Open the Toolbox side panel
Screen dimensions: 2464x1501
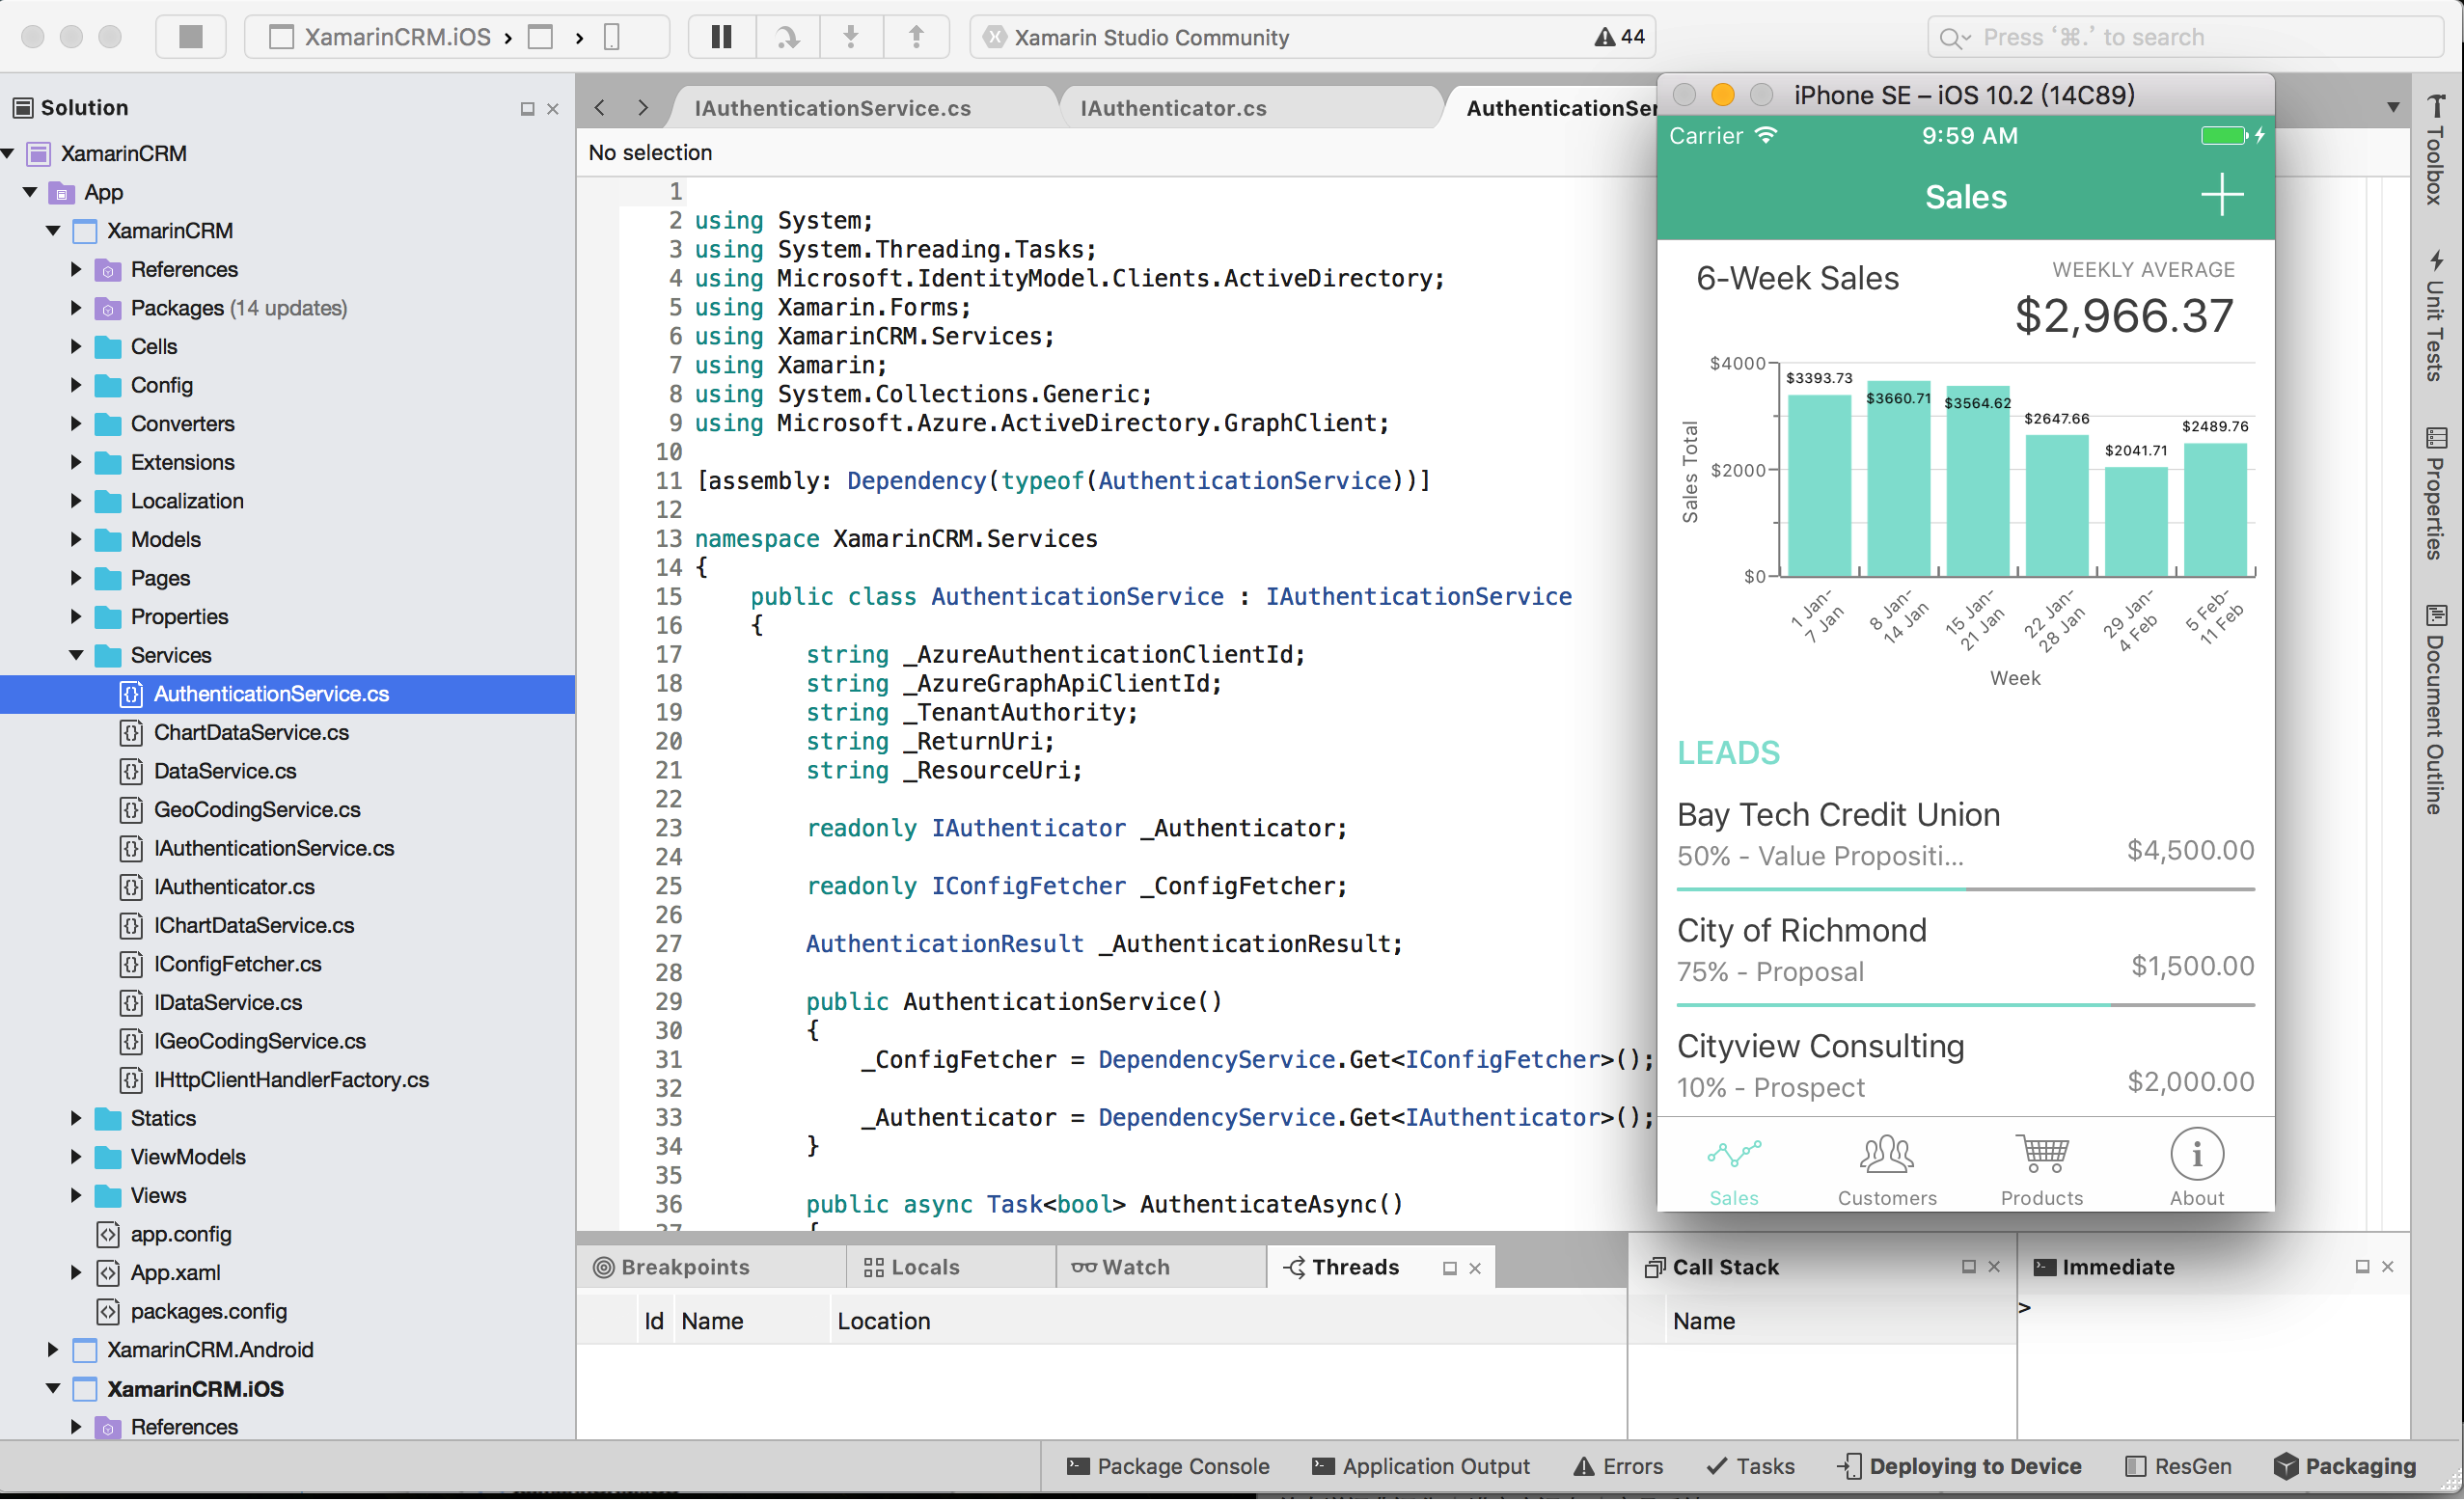point(2436,150)
